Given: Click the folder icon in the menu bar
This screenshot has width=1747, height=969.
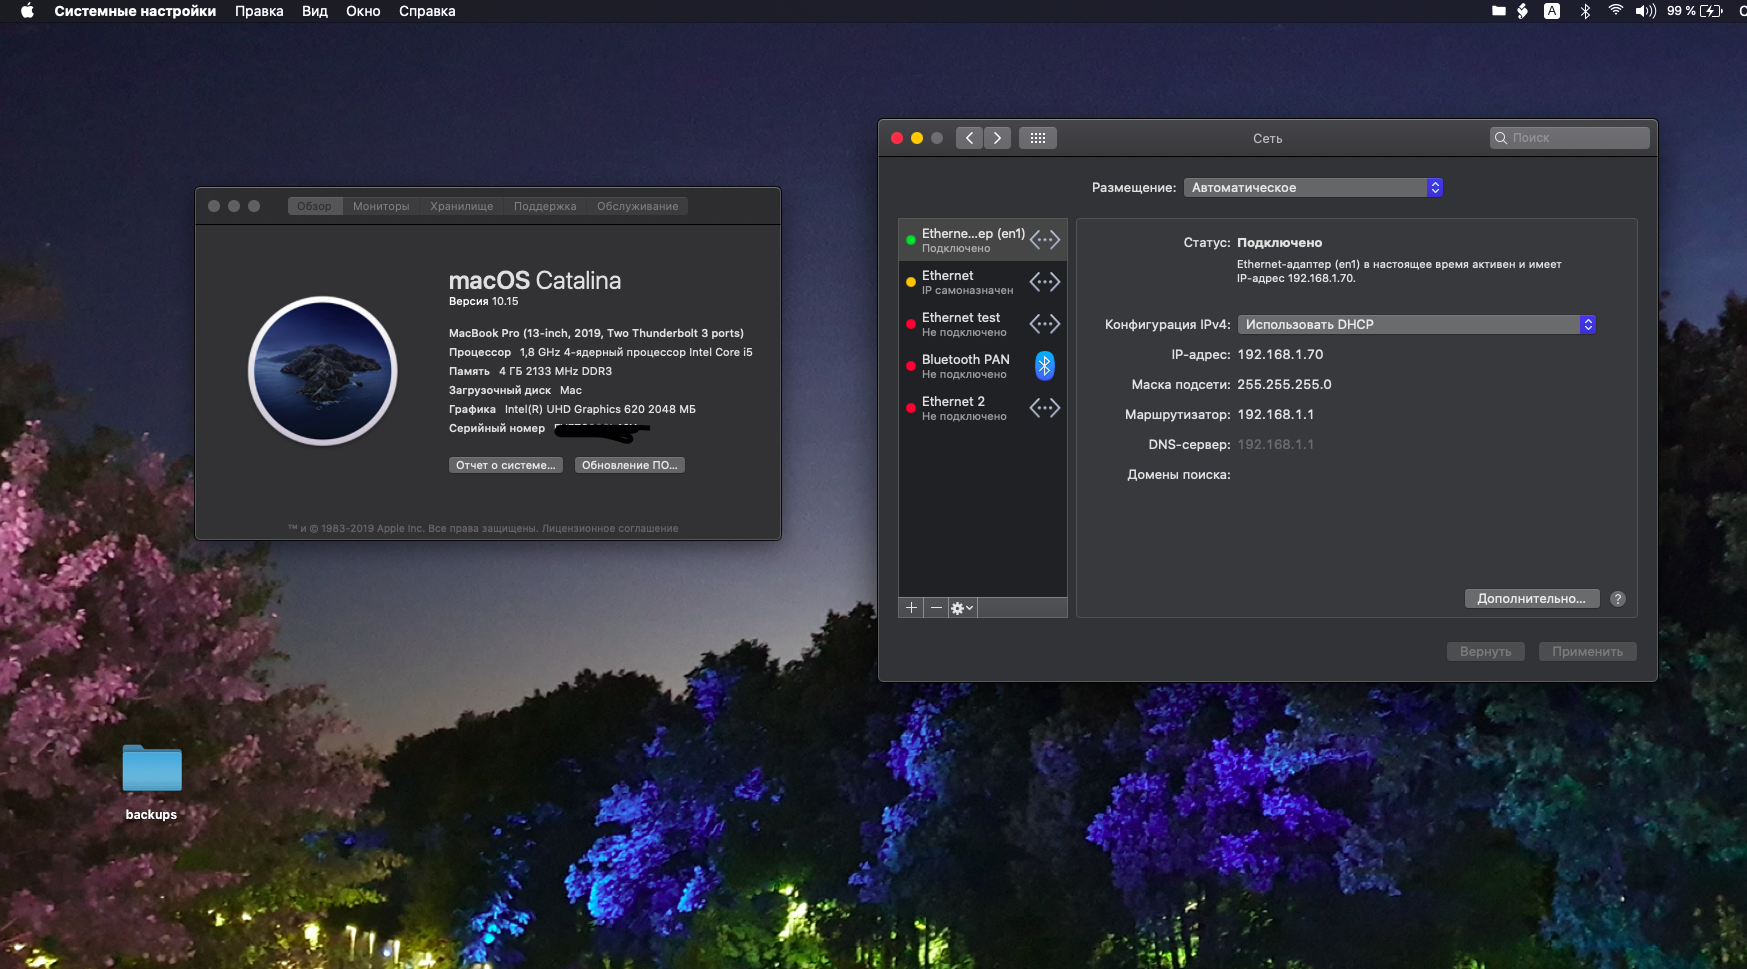Looking at the screenshot, I should click(1498, 11).
